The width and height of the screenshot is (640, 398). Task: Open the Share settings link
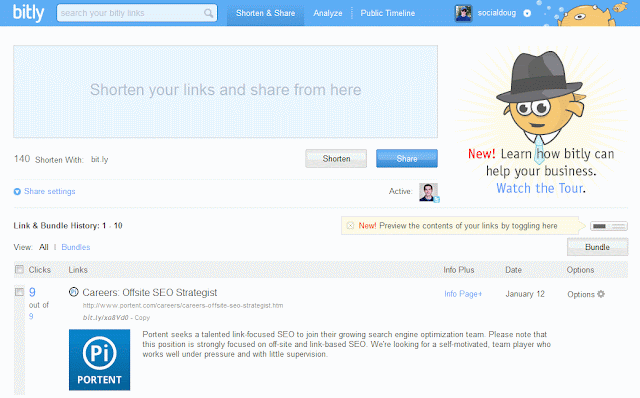(50, 191)
